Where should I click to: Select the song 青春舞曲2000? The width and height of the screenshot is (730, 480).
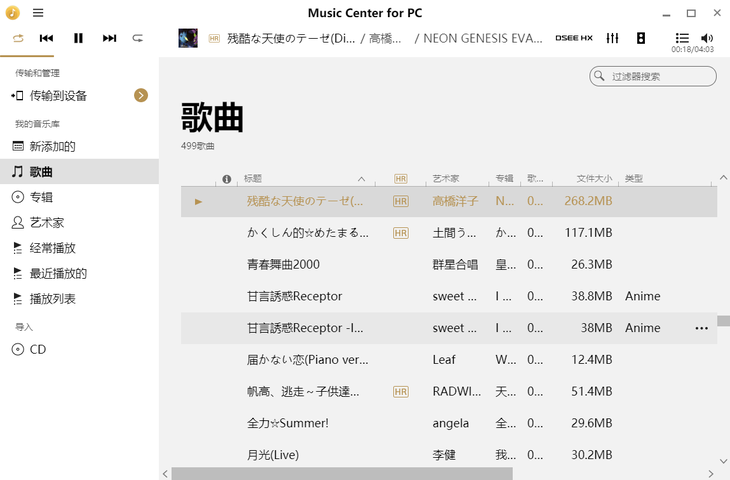tap(283, 264)
